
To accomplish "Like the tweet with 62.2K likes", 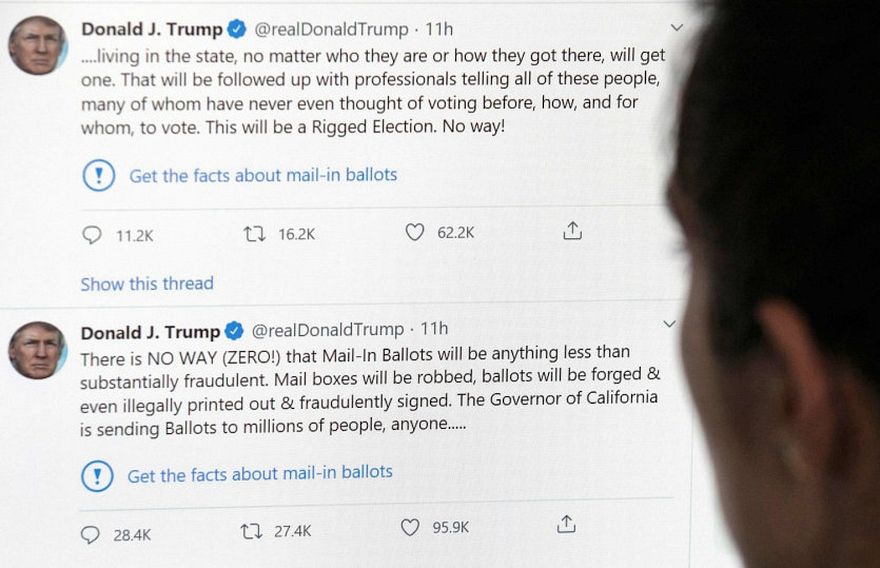I will (x=414, y=232).
